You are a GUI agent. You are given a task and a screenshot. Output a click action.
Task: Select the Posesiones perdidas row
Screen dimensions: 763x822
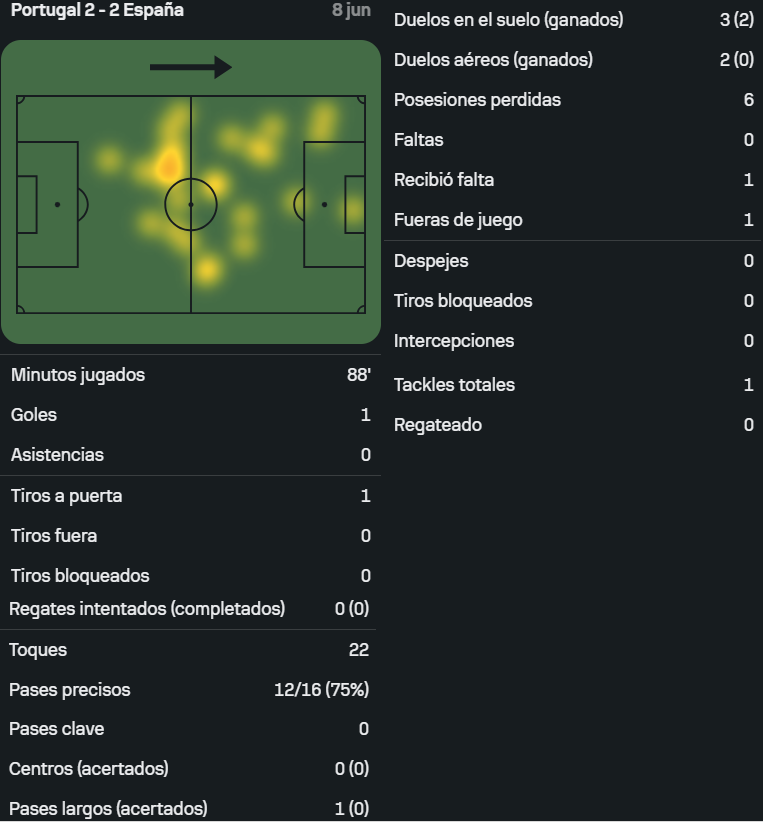pyautogui.click(x=574, y=100)
